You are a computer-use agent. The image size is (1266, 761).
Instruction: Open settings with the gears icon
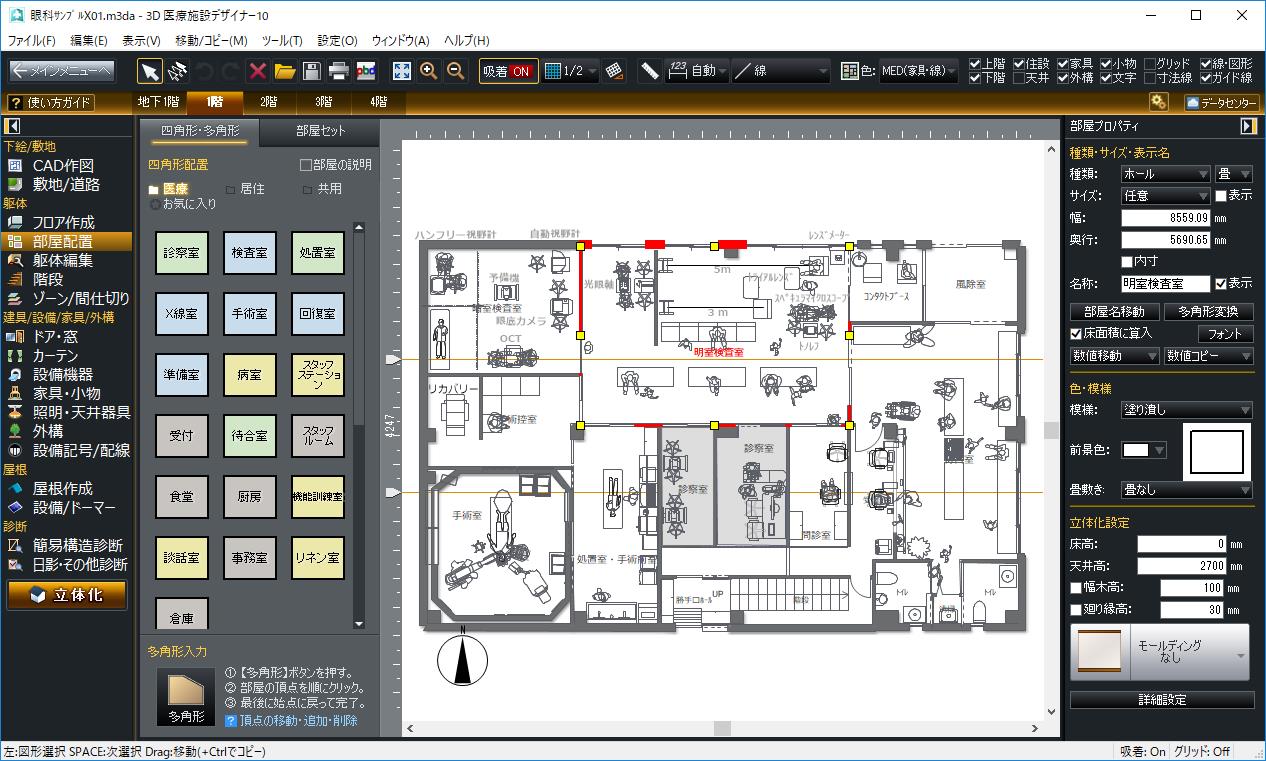tap(1158, 102)
